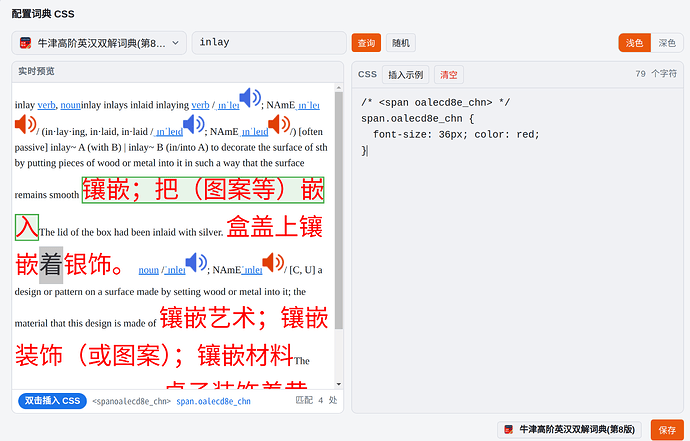Click the 配置词典 CSS title
Viewport: 690px width, 441px height.
[x=43, y=14]
